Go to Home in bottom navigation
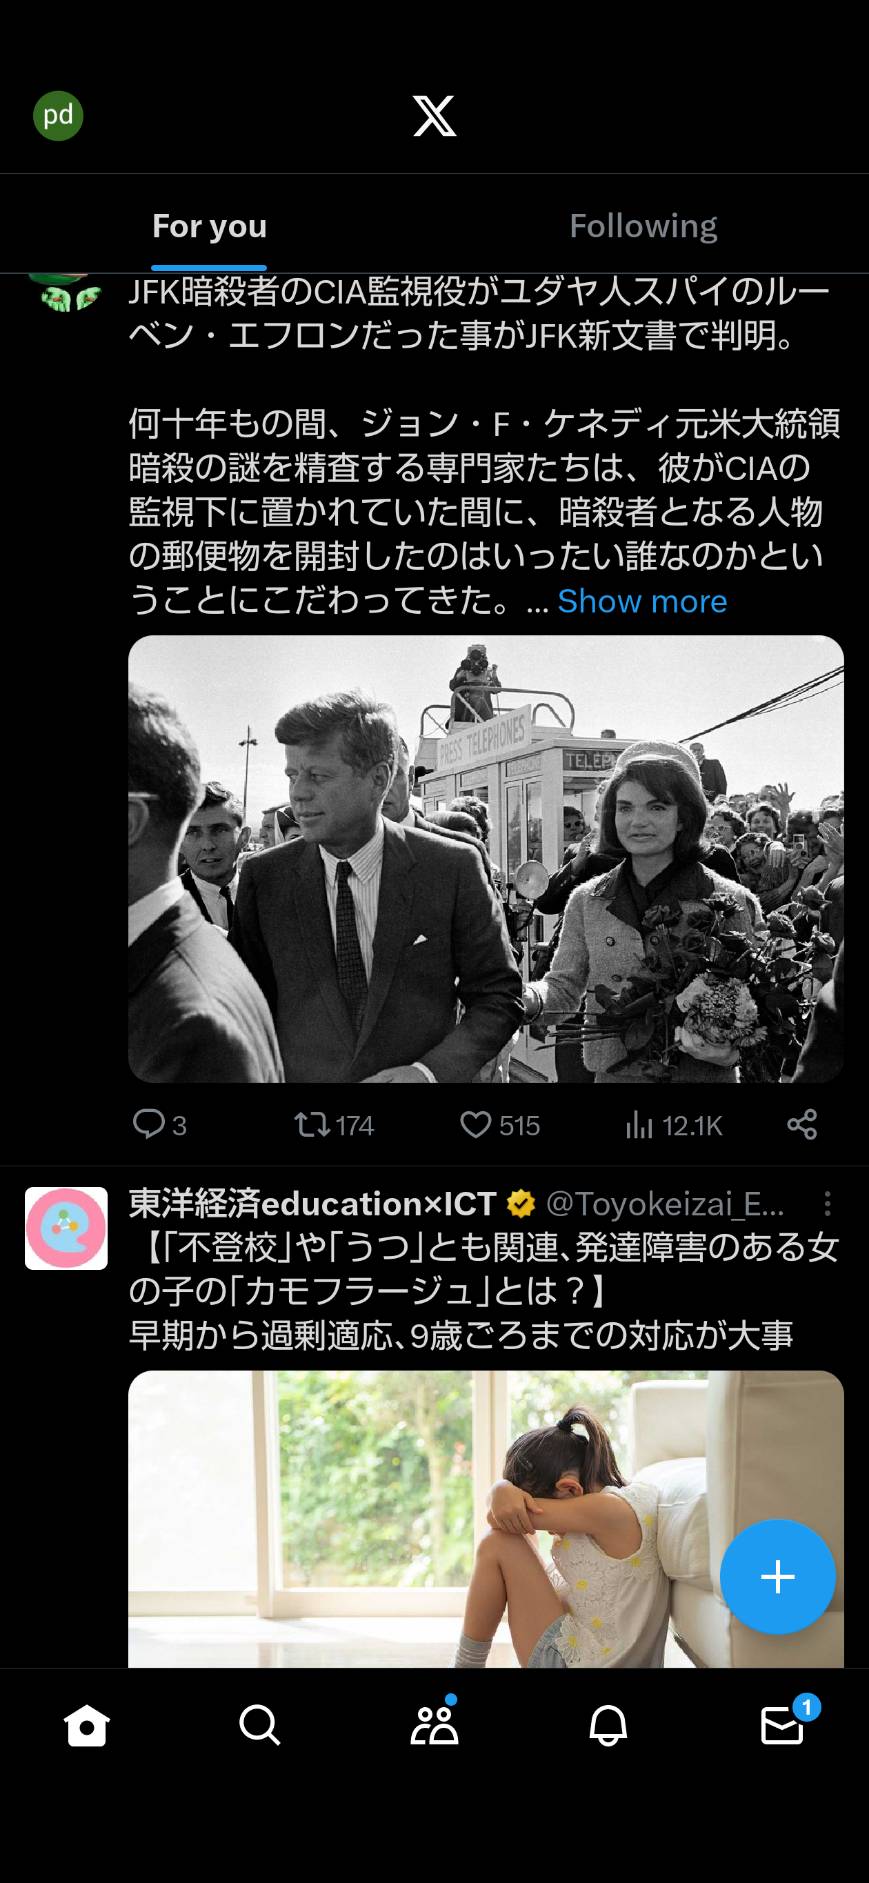Image resolution: width=869 pixels, height=1883 pixels. [x=86, y=1725]
